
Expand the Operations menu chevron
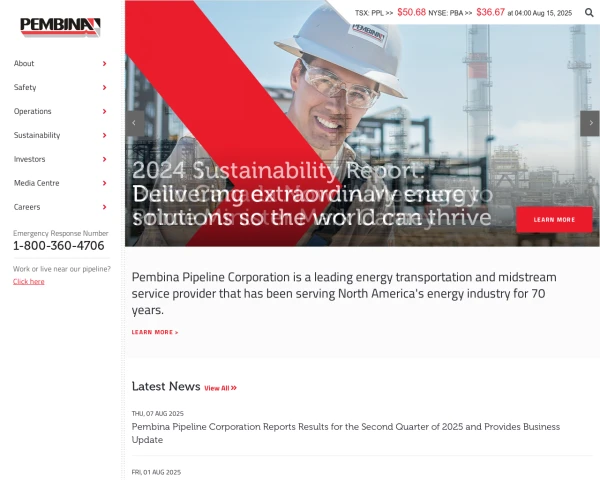coord(104,111)
